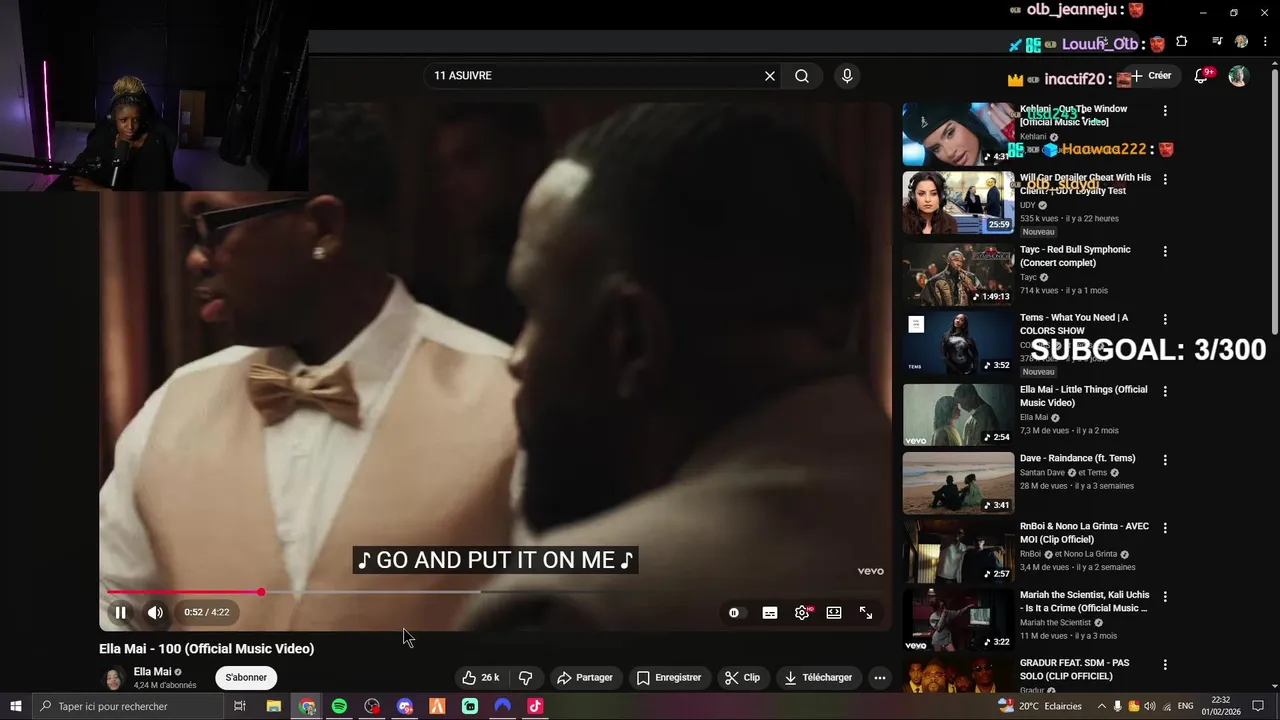Open Task View from the taskbar
This screenshot has width=1280, height=720.
(240, 706)
